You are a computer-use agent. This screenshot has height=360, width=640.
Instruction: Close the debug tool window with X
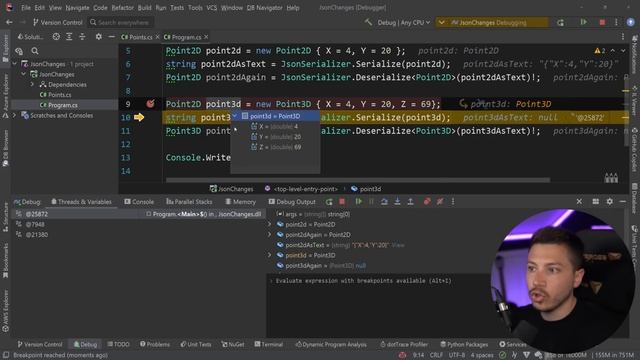pos(579,202)
